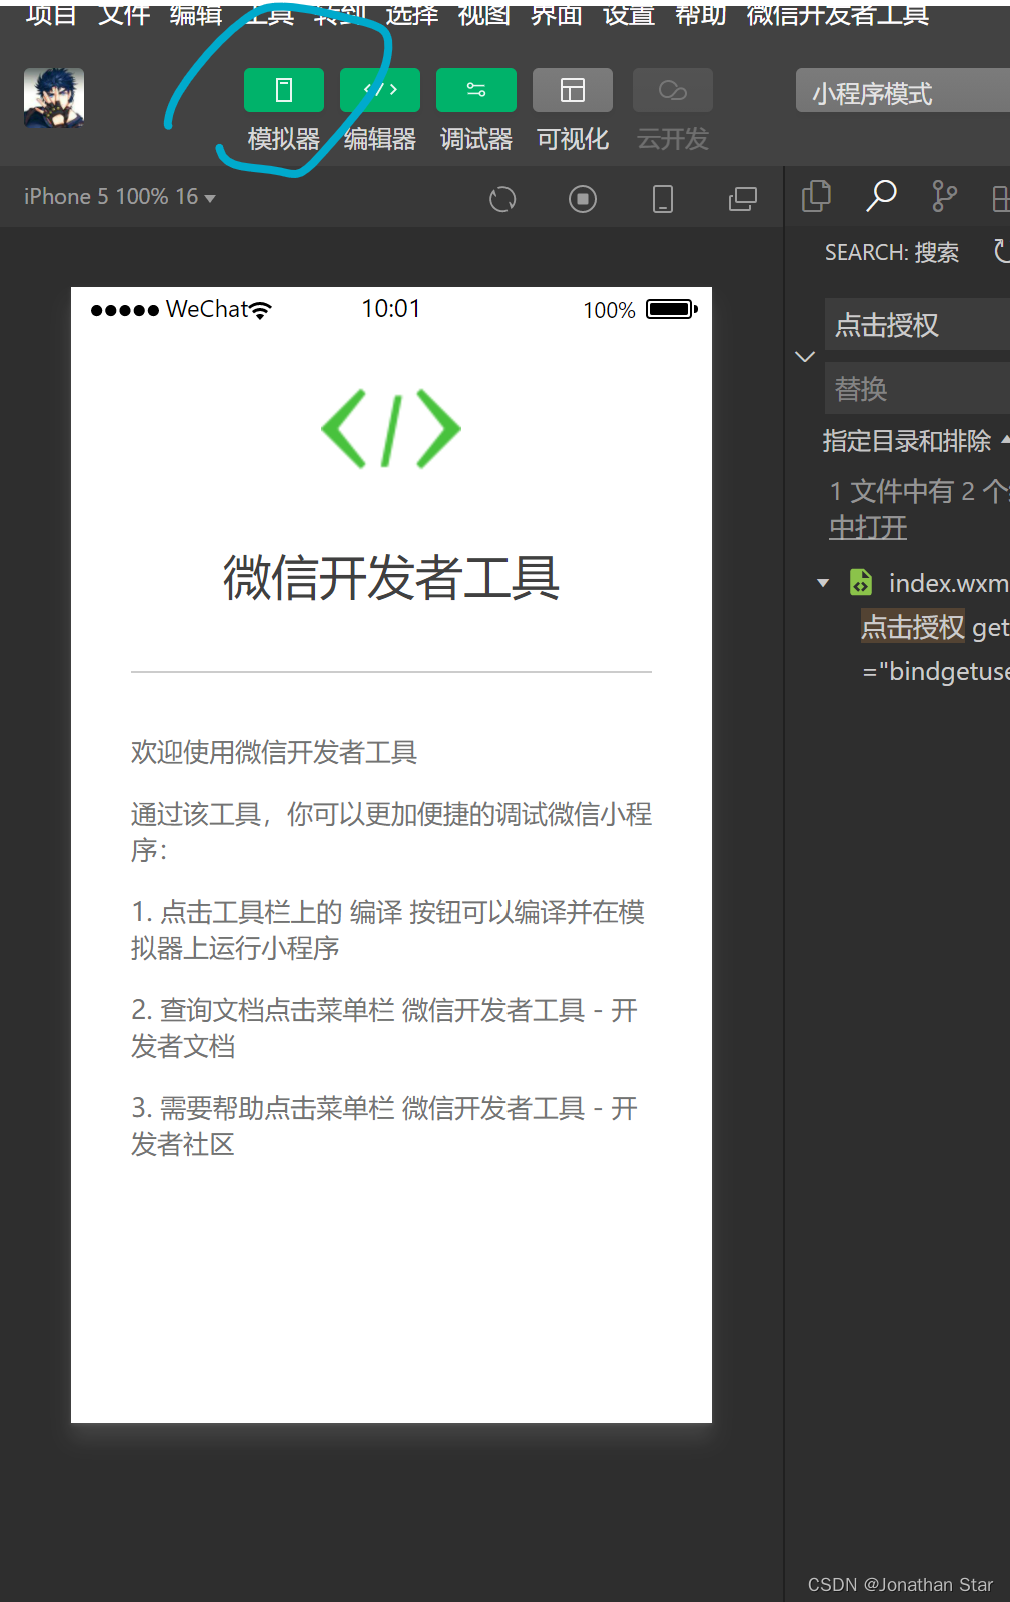The image size is (1010, 1602).
Task: Open the 小程序模式 mode dropdown
Action: 903,92
